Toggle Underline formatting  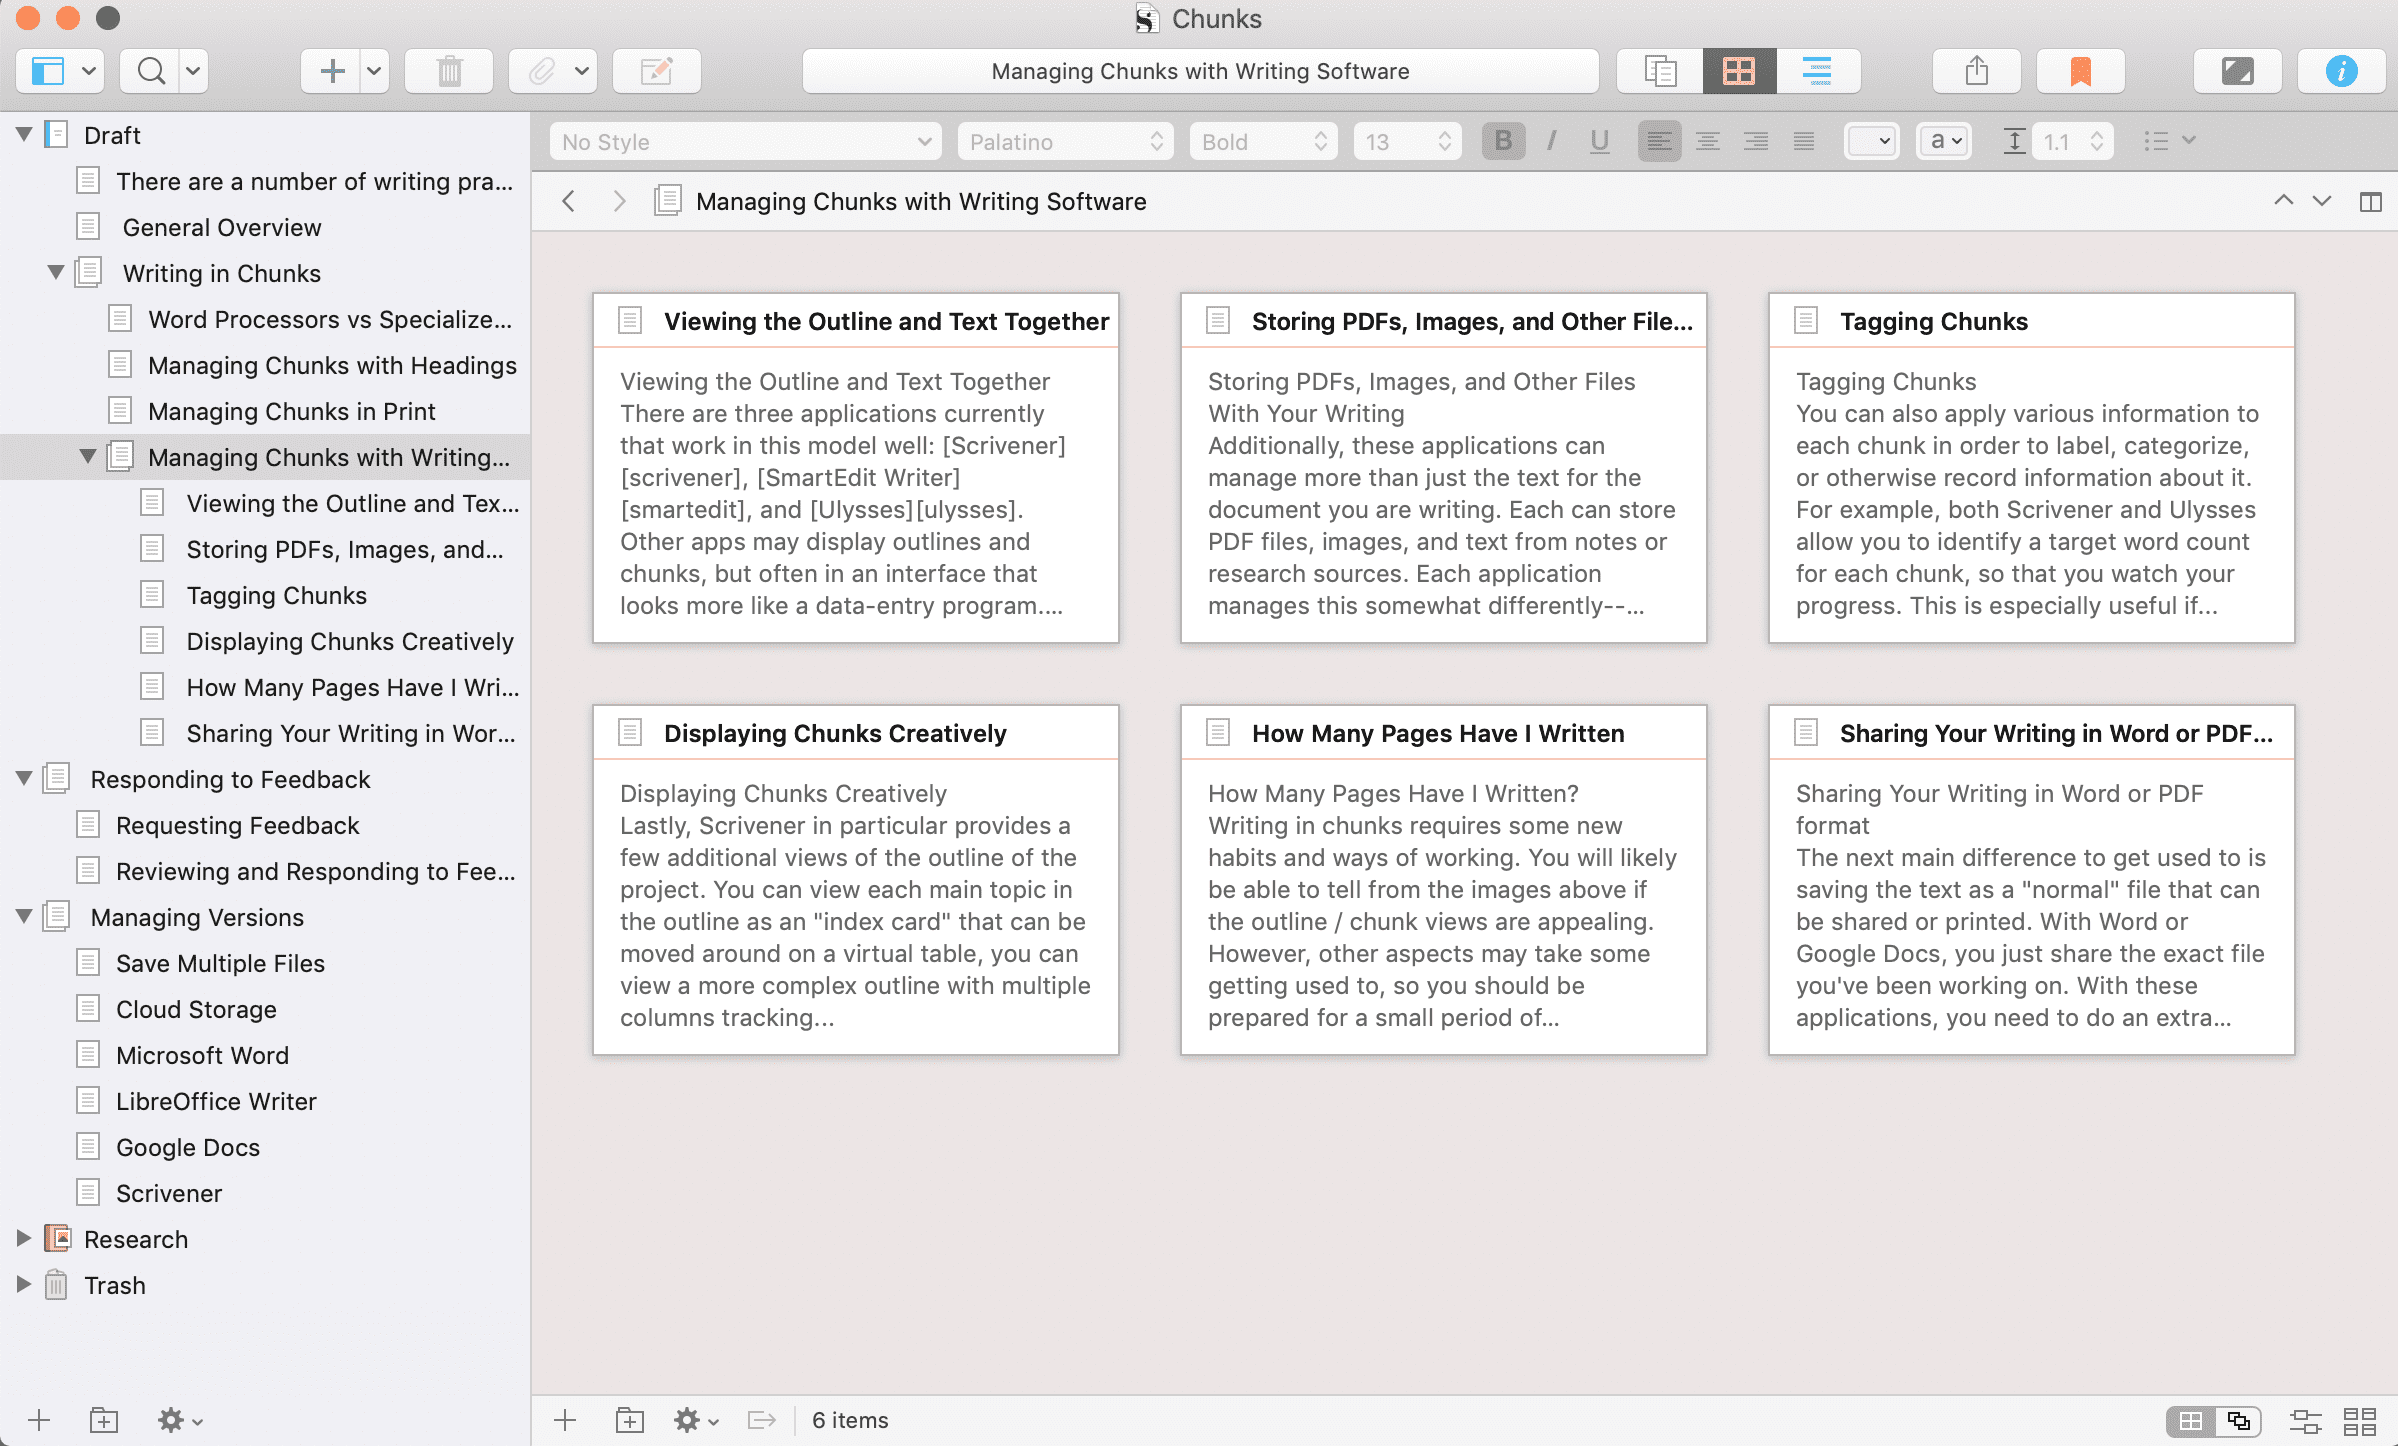coord(1599,141)
